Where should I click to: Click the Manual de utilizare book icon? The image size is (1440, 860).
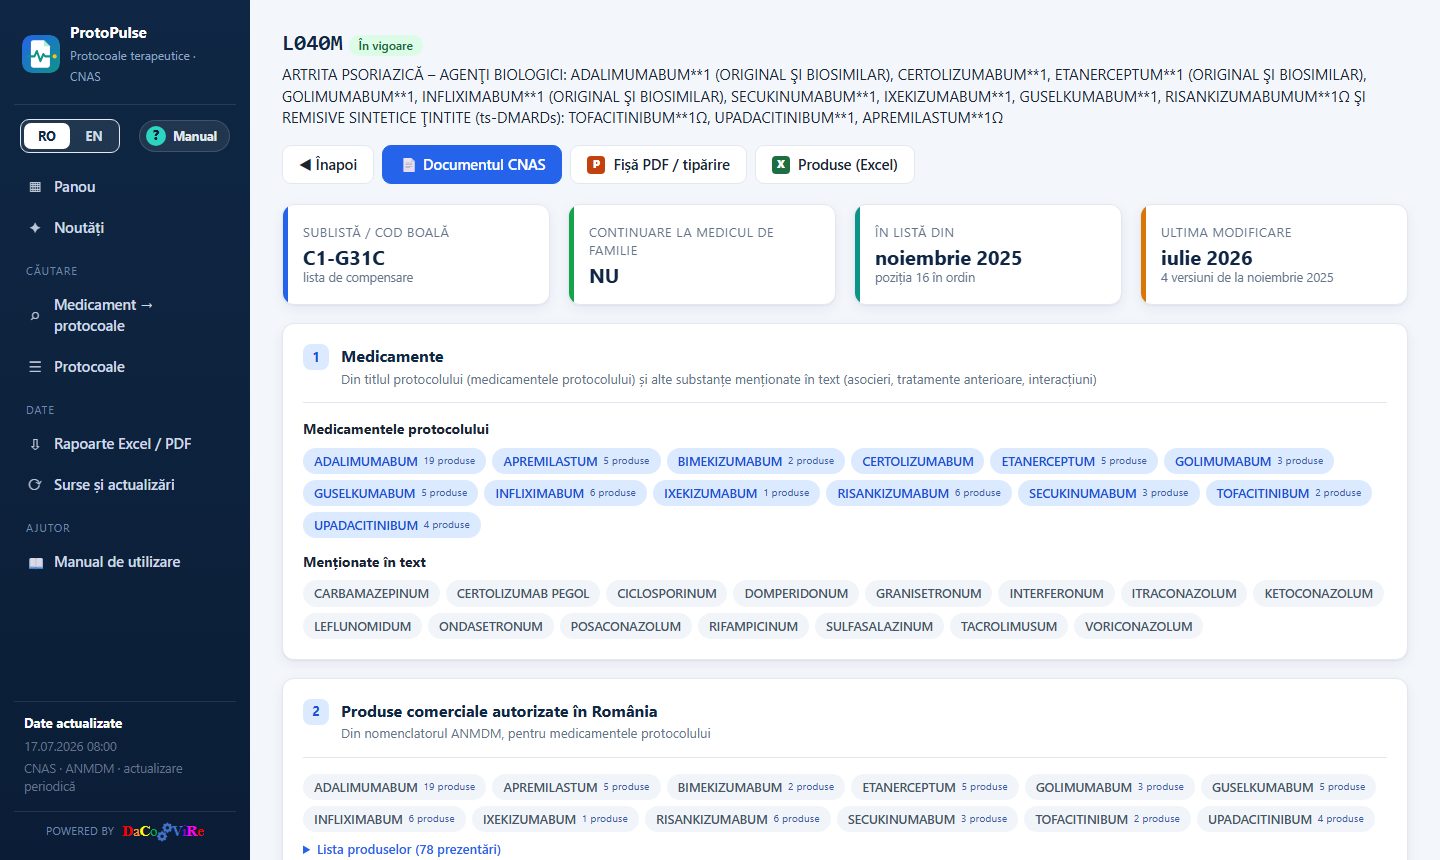click(x=35, y=563)
